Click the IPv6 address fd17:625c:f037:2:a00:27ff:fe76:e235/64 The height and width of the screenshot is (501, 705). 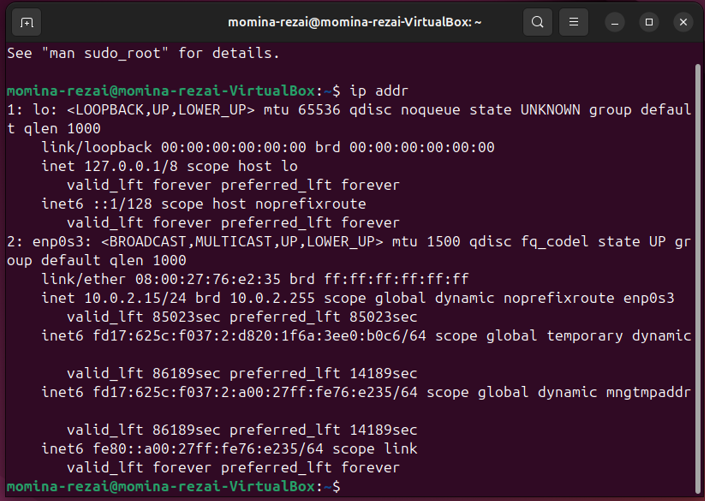pyautogui.click(x=255, y=392)
